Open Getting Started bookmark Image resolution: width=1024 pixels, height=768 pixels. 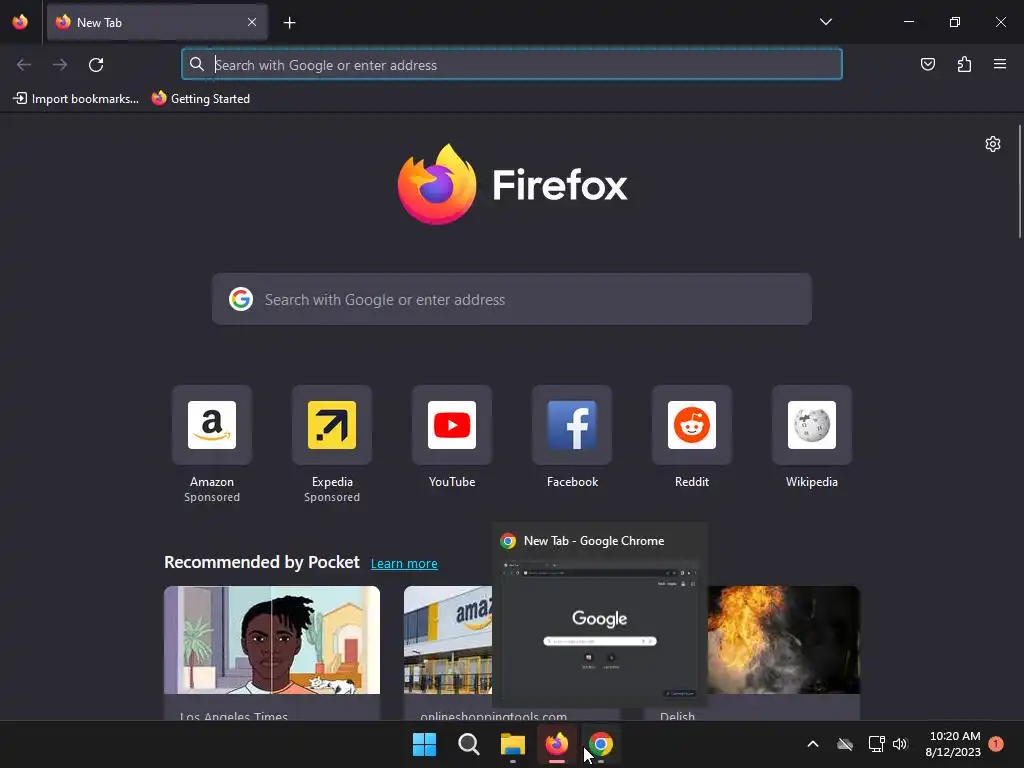(200, 99)
